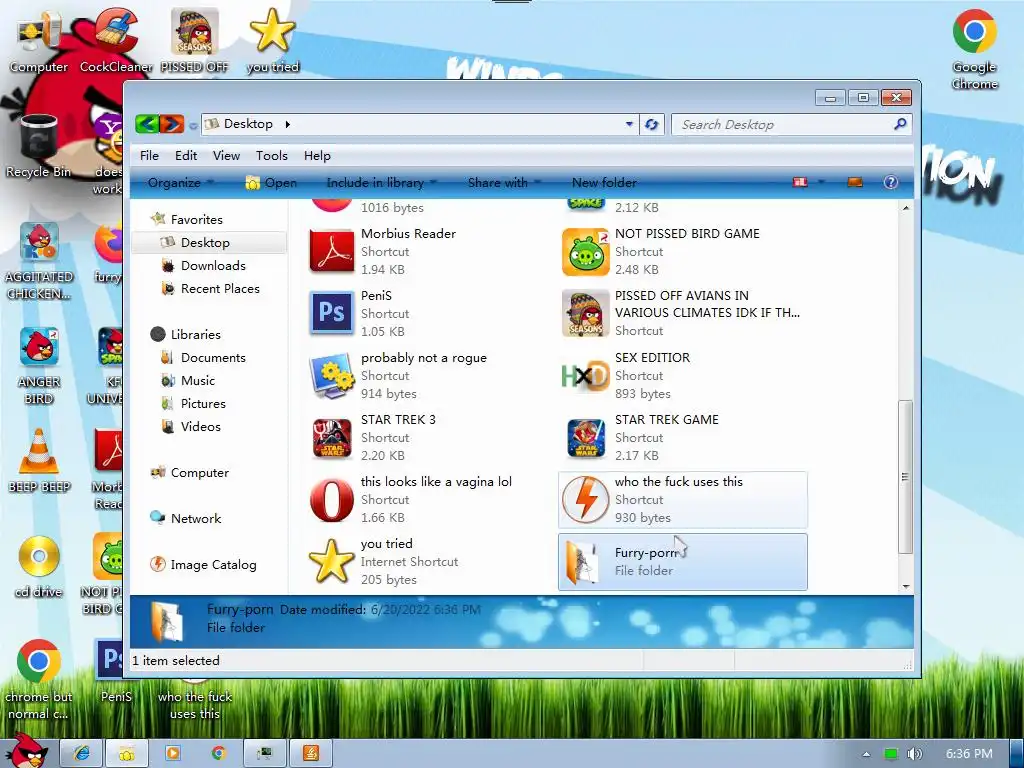Open the Include in library dropdown
Screen dimensions: 1024x768
(381, 183)
